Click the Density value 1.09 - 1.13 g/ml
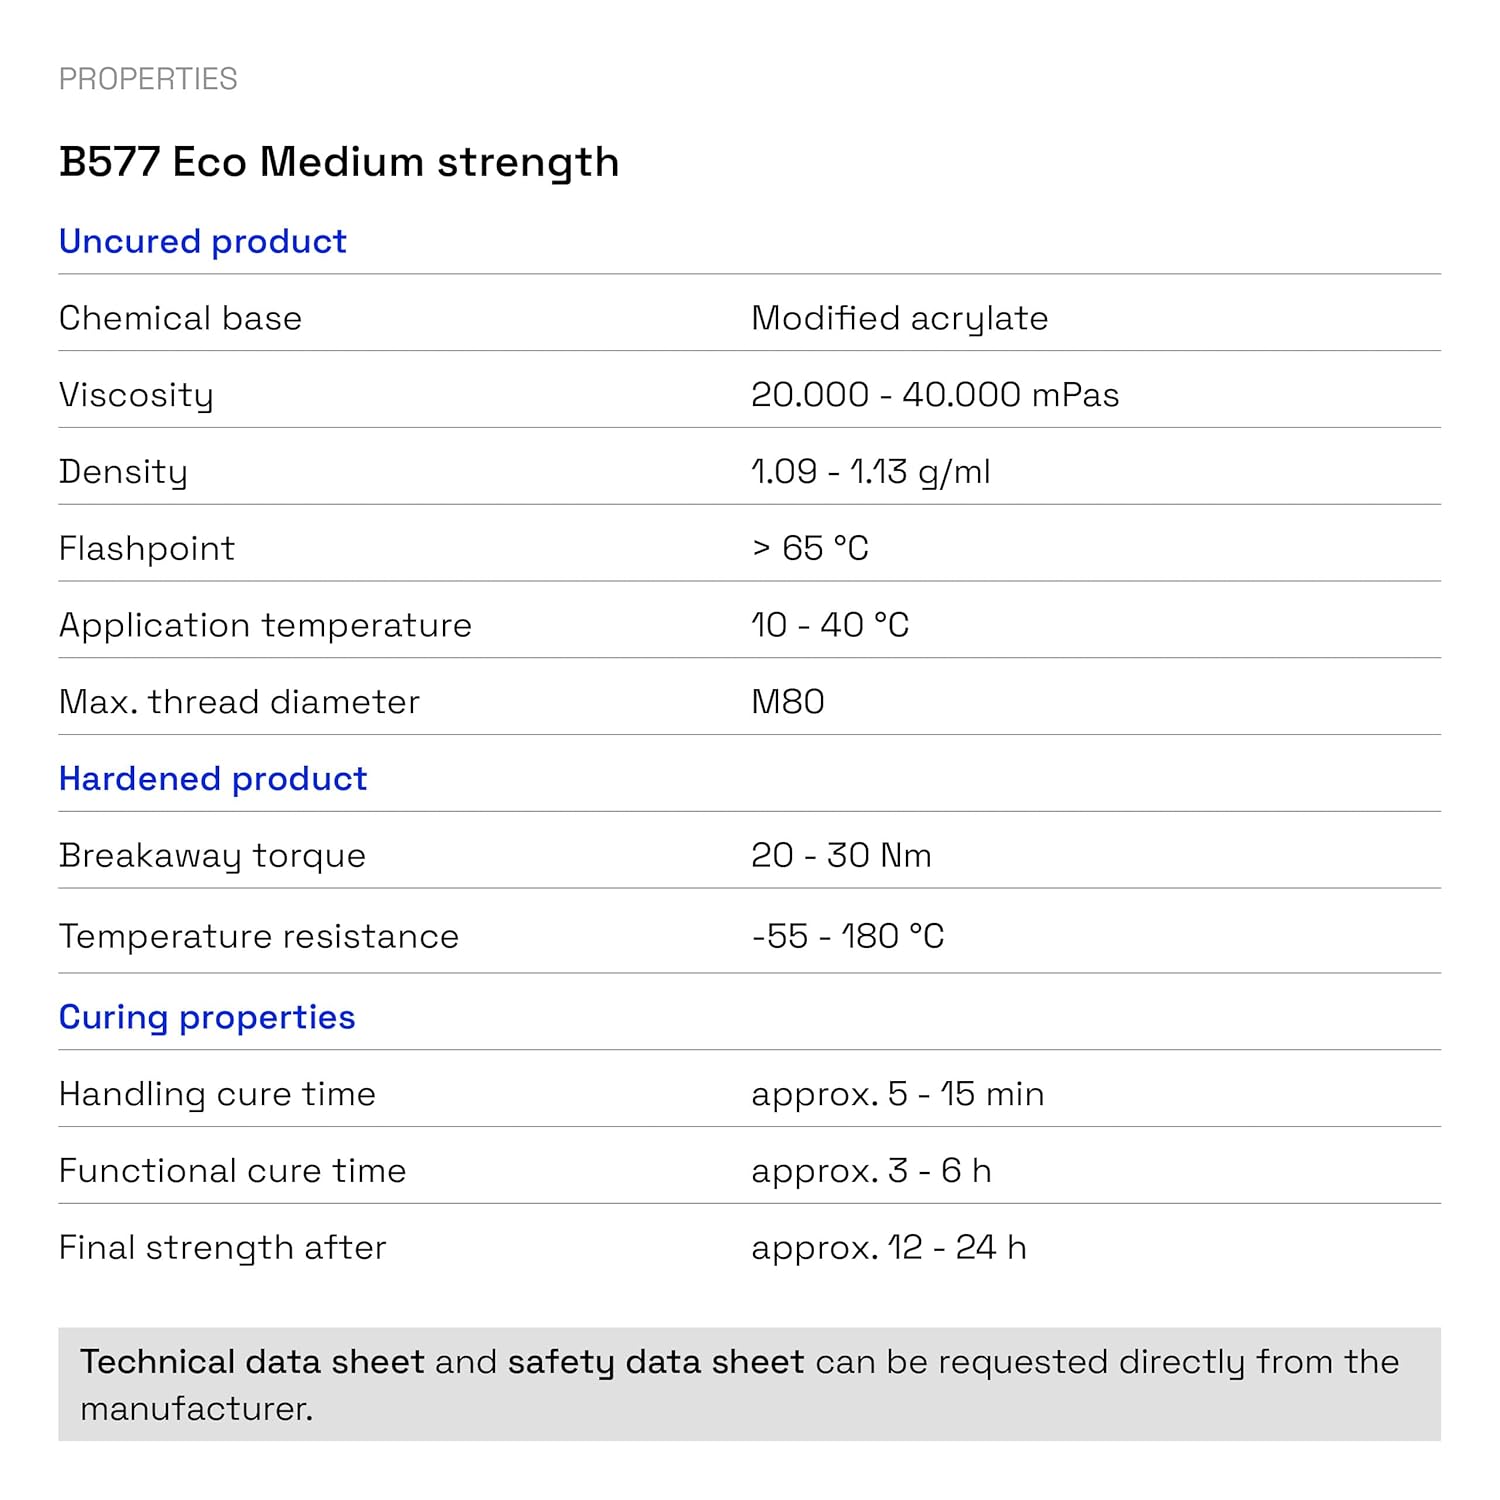 click(x=870, y=471)
